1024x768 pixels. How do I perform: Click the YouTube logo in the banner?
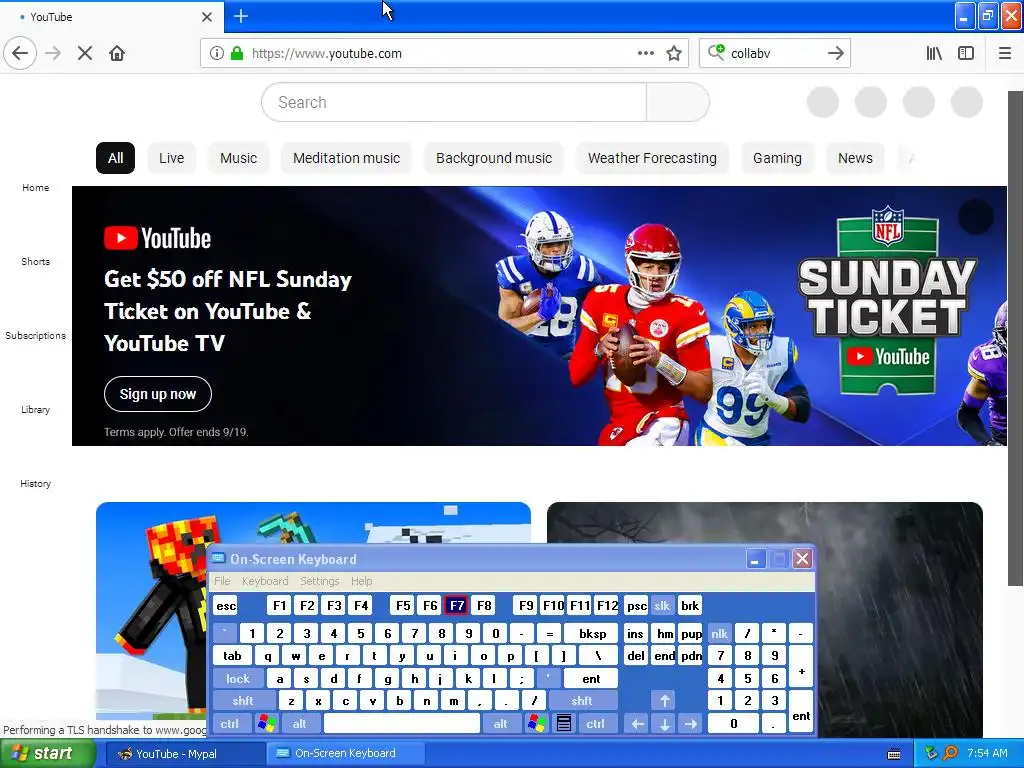coord(157,238)
